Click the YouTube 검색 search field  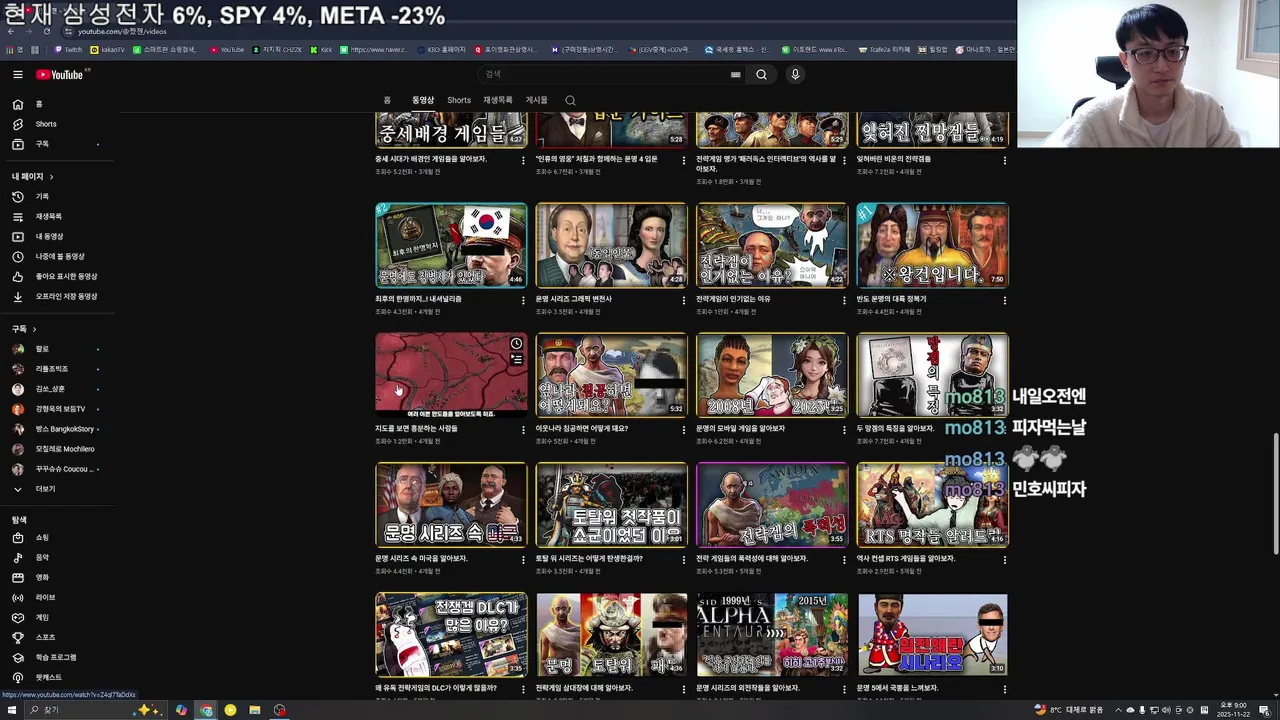[610, 74]
